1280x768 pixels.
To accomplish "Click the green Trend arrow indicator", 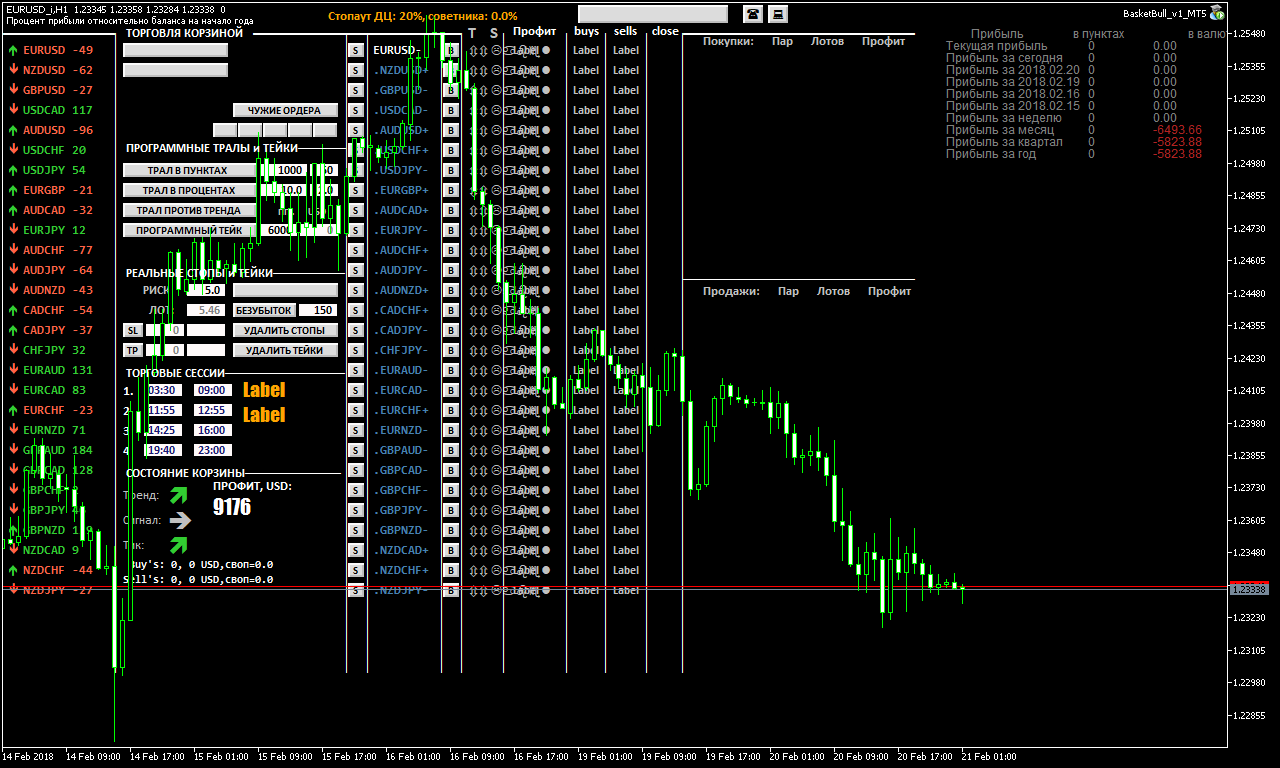I will click(x=179, y=495).
